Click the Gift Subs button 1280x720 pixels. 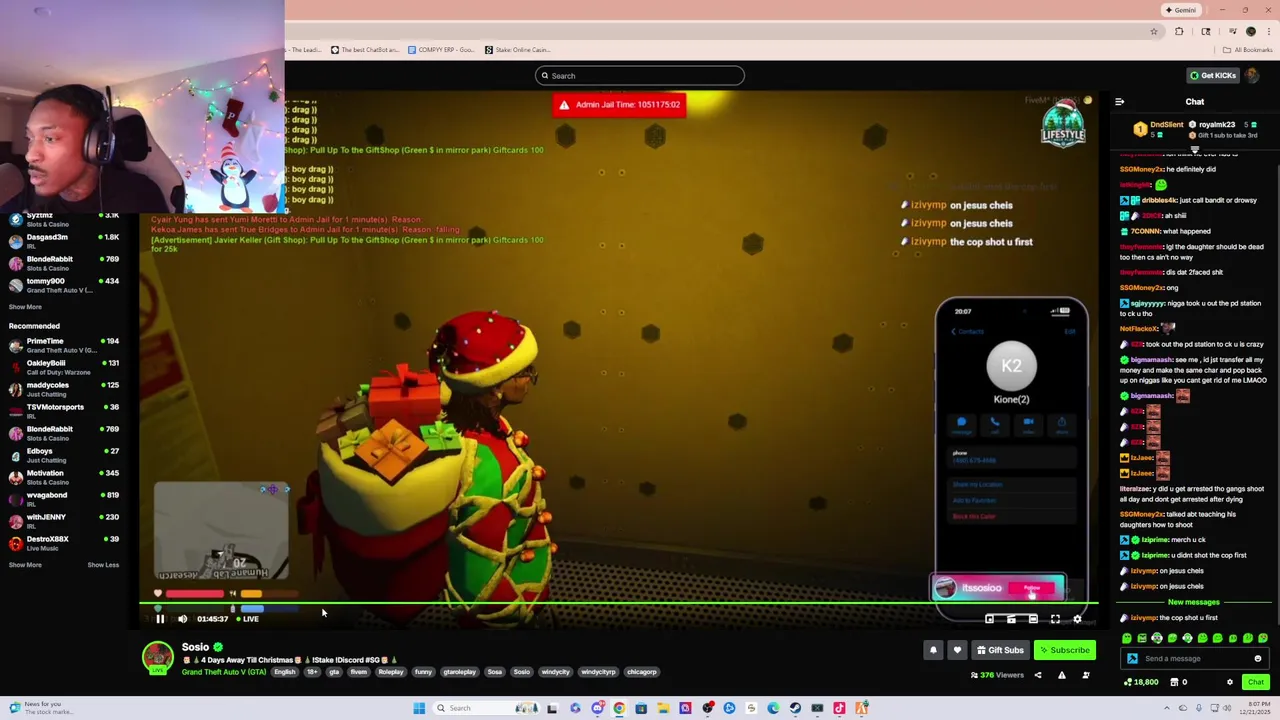click(1000, 650)
